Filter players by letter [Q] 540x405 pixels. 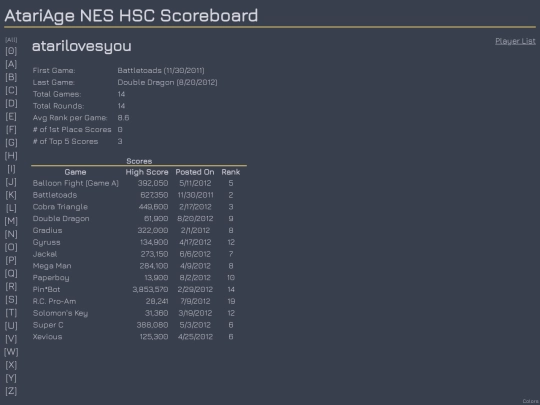pos(11,273)
